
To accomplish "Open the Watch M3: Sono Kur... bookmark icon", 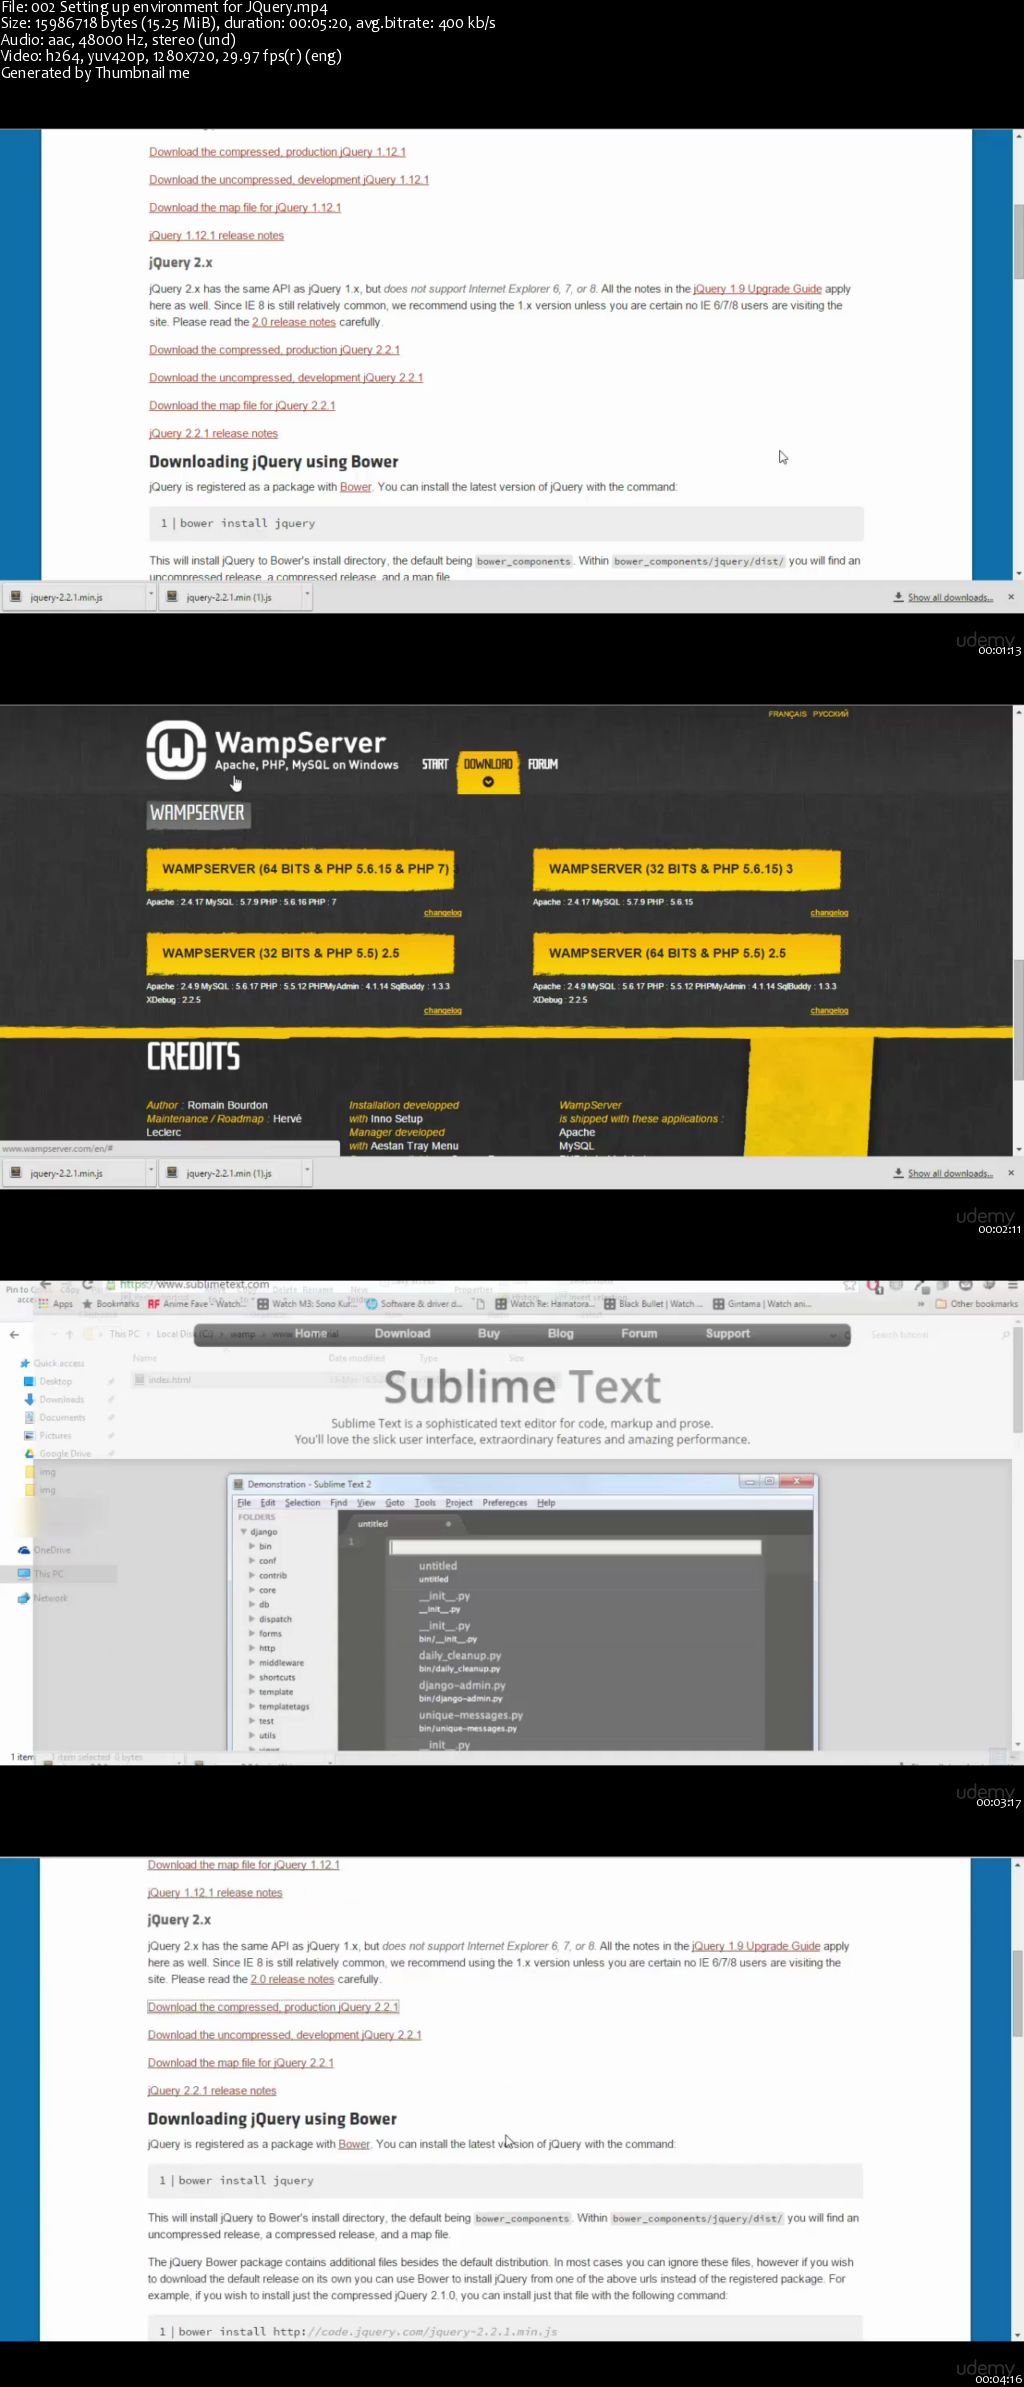I will click(263, 1304).
